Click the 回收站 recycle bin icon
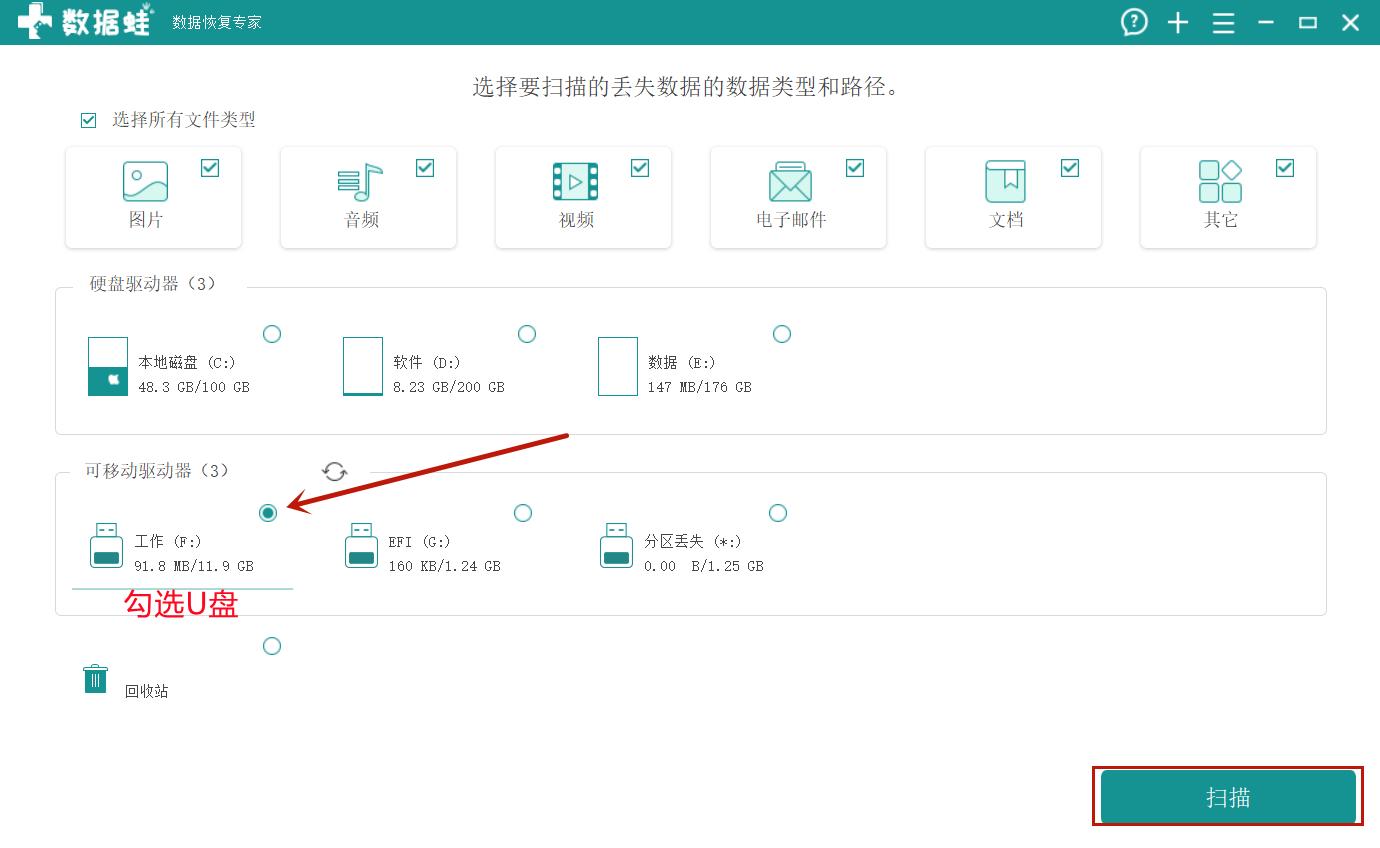The height and width of the screenshot is (848, 1380). tap(95, 679)
